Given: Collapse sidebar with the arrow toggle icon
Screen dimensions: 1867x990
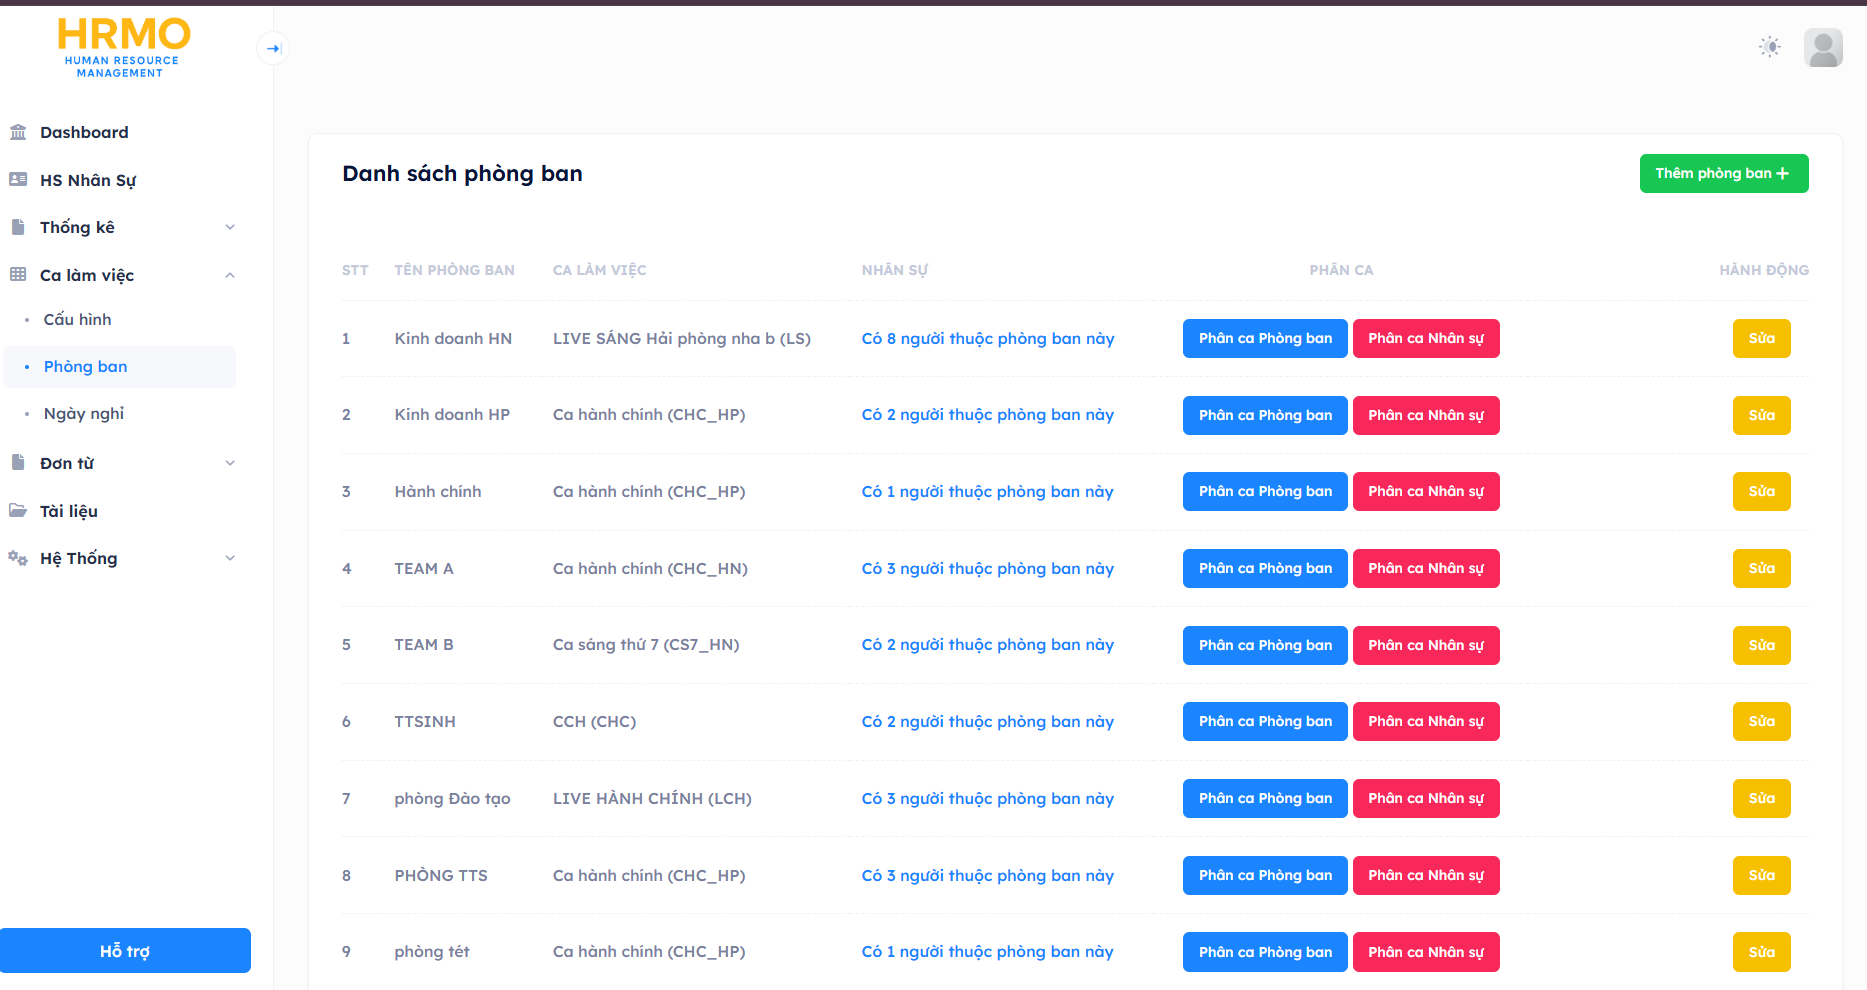Looking at the screenshot, I should tap(273, 48).
